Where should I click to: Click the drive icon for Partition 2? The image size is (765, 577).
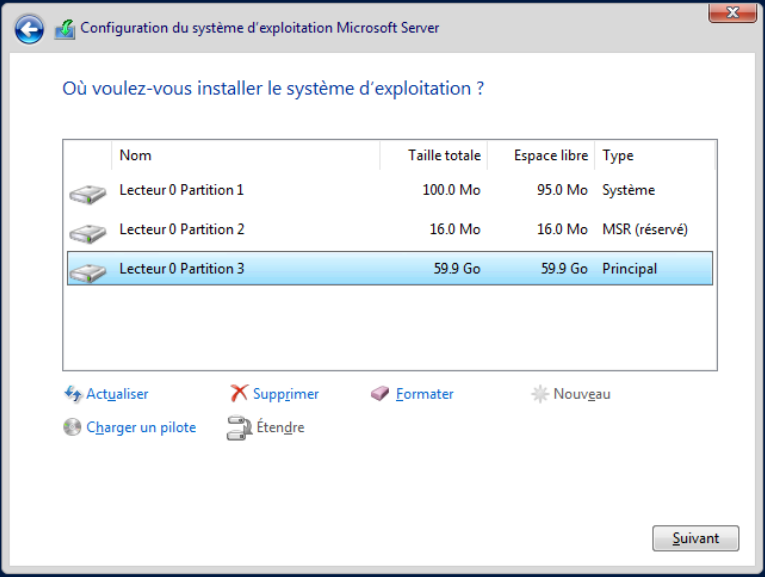click(88, 232)
